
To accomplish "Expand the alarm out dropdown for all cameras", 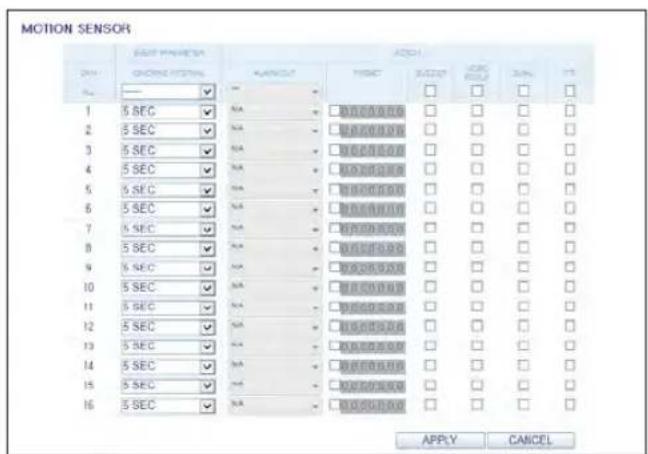I will coord(275,92).
